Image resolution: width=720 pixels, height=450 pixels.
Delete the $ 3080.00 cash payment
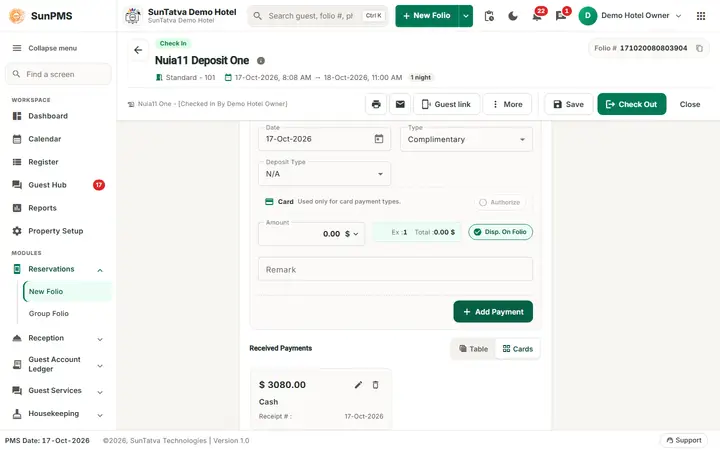click(x=375, y=385)
